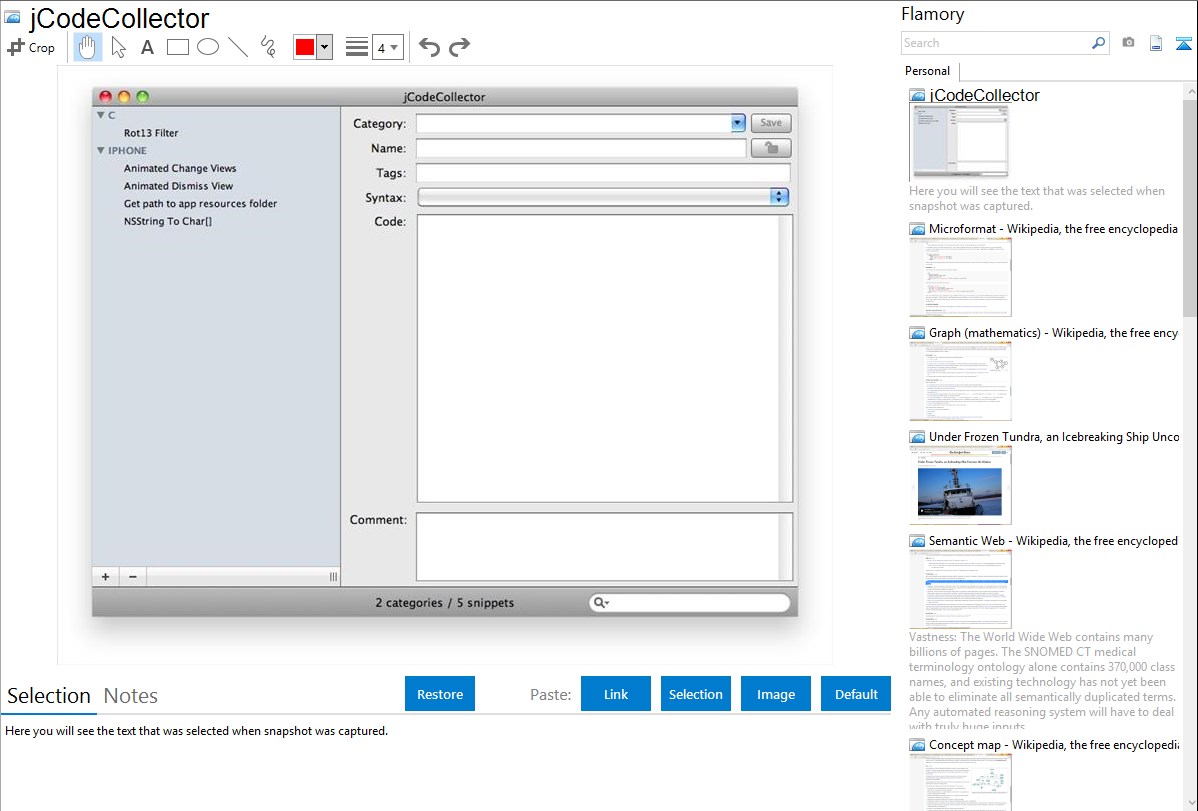
Task: Pick the freehand scribble tool
Action: pyautogui.click(x=268, y=47)
